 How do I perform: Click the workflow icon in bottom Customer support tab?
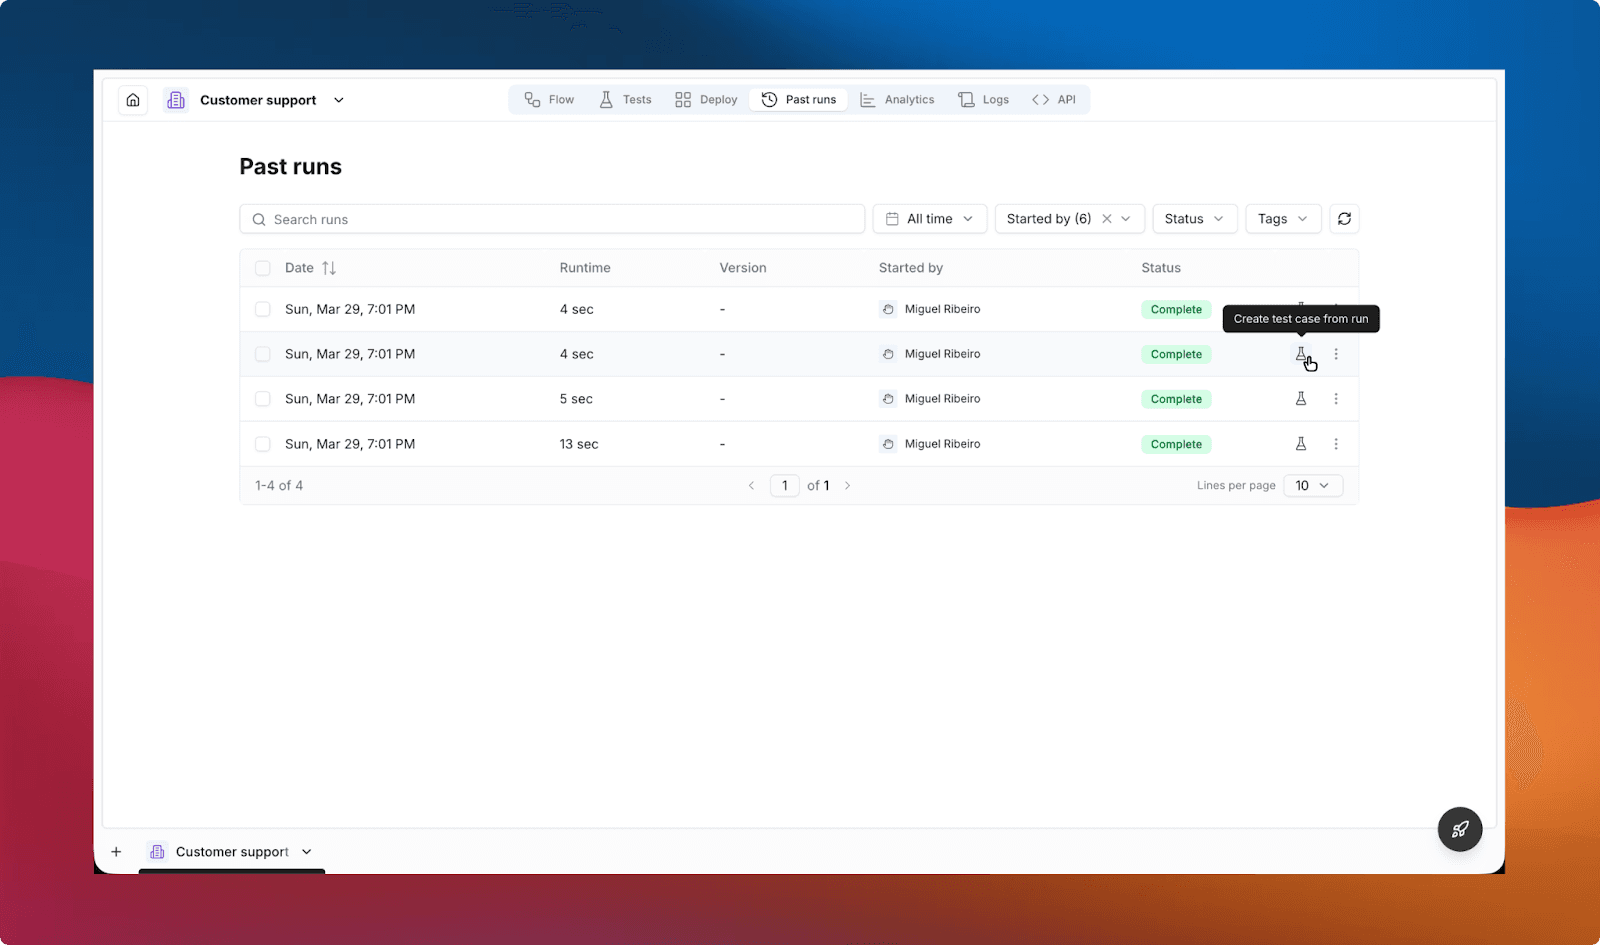(x=157, y=852)
